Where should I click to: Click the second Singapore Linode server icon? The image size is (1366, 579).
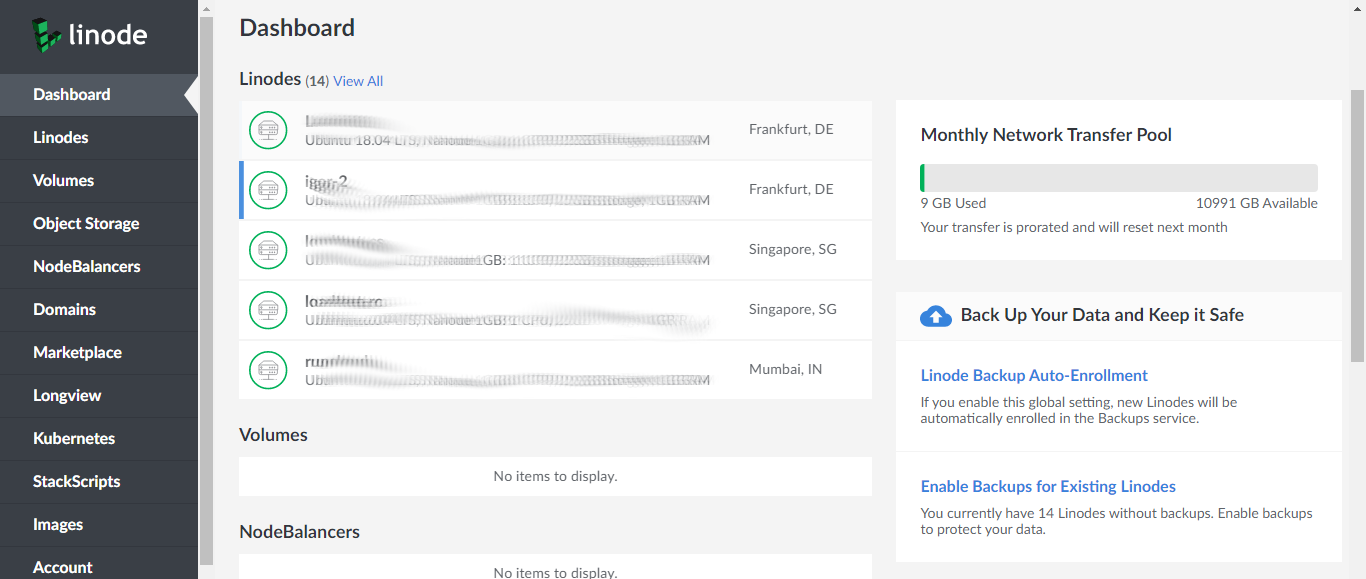267,310
